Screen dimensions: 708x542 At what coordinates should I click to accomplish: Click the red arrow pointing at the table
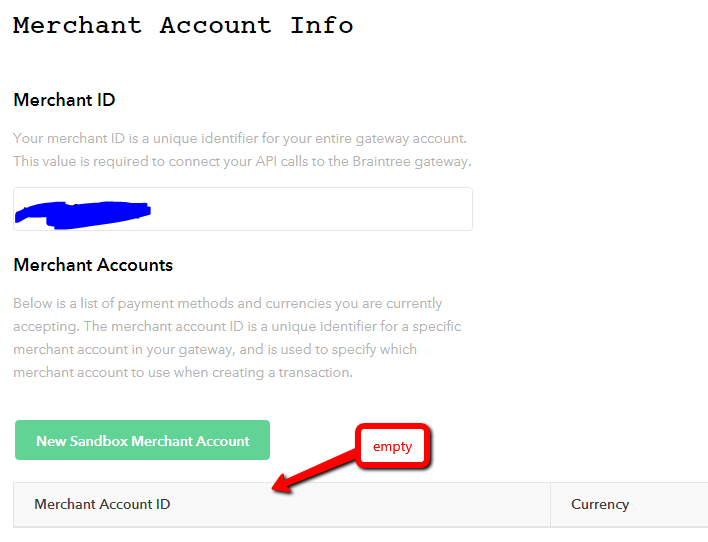tap(315, 472)
